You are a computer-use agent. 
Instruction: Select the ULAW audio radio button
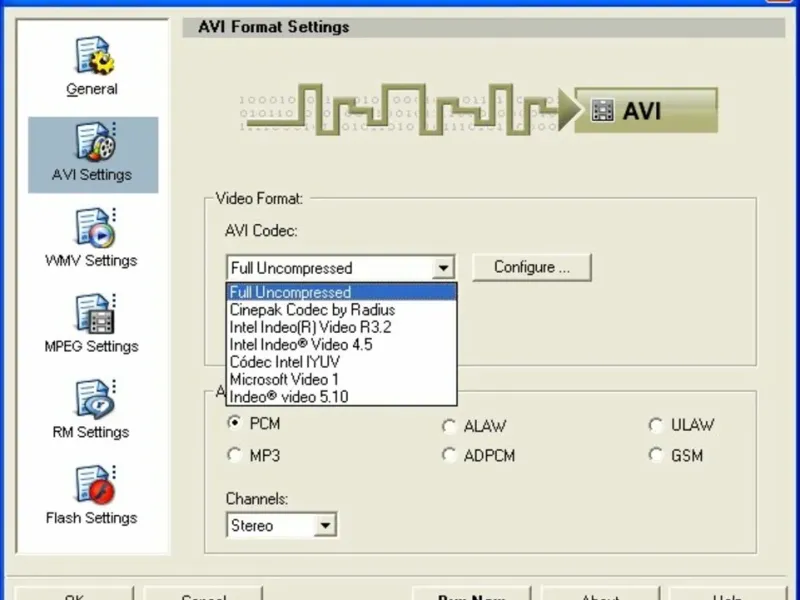[x=656, y=425]
